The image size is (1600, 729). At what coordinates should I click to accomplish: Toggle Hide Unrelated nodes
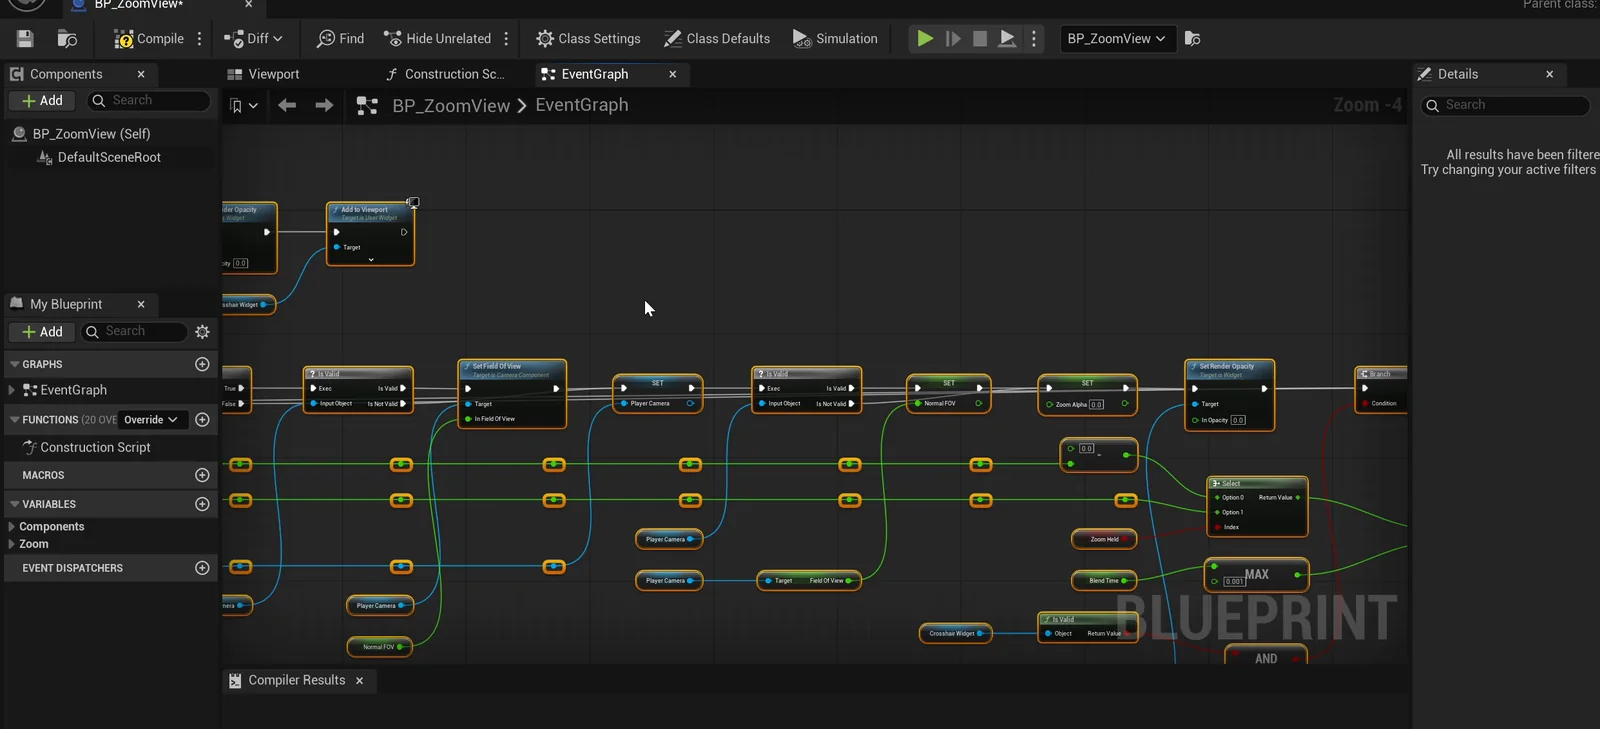click(437, 39)
